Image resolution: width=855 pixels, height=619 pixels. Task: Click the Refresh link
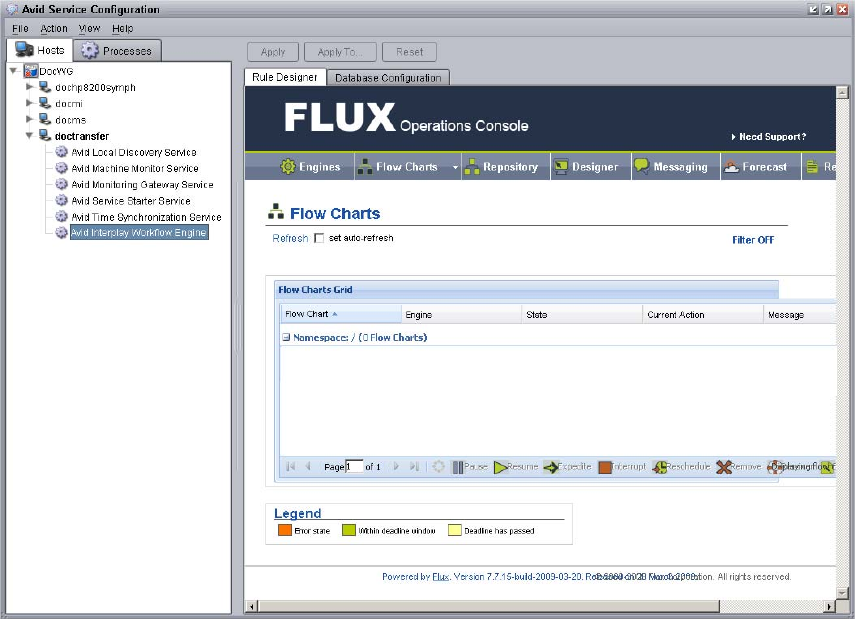tap(290, 238)
